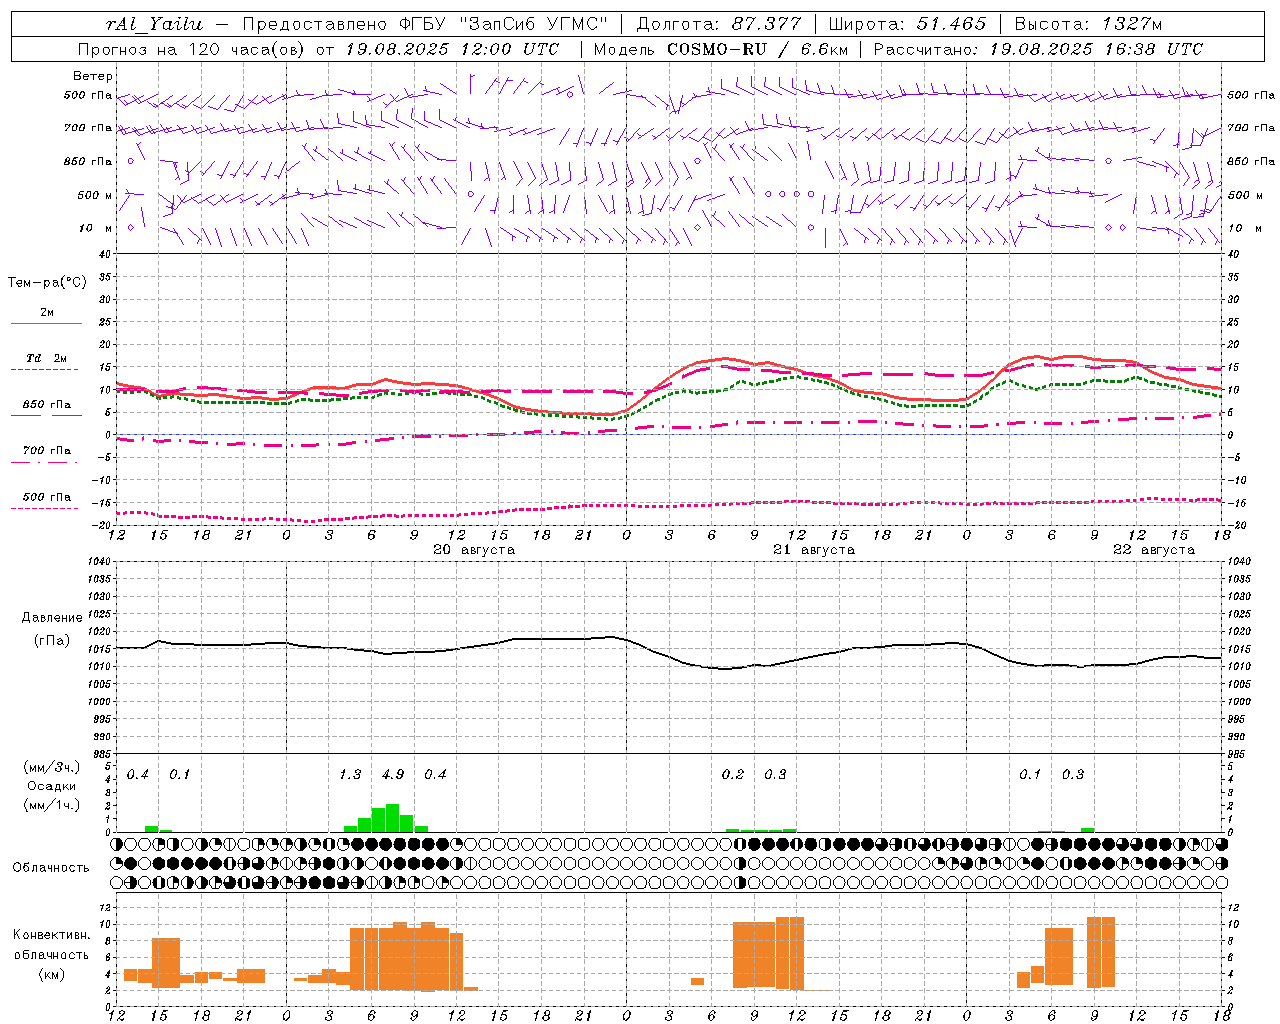Click the precipitation amount 0.2
The width and height of the screenshot is (1280, 1024).
(733, 774)
